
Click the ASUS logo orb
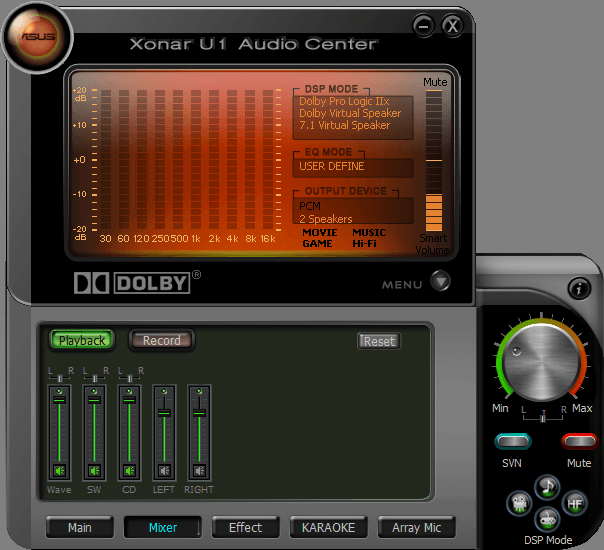[33, 37]
